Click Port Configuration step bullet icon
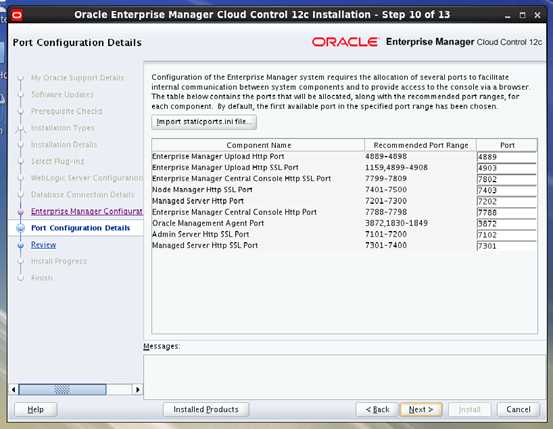 click(20, 228)
